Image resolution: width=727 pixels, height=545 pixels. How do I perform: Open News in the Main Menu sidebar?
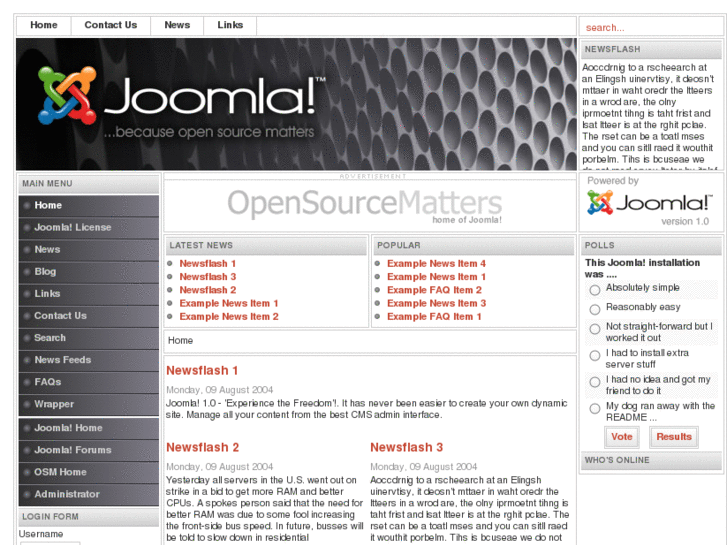[89, 250]
